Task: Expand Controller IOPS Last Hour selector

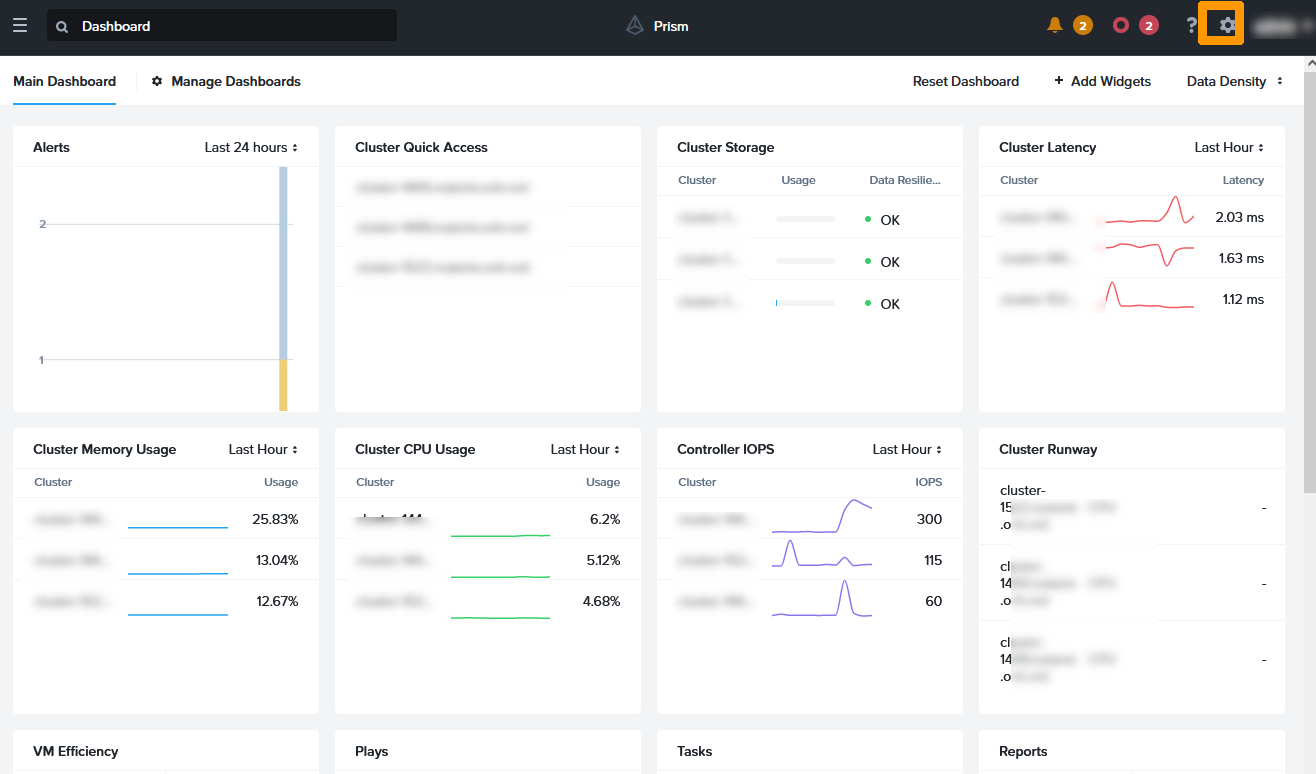Action: (x=907, y=449)
